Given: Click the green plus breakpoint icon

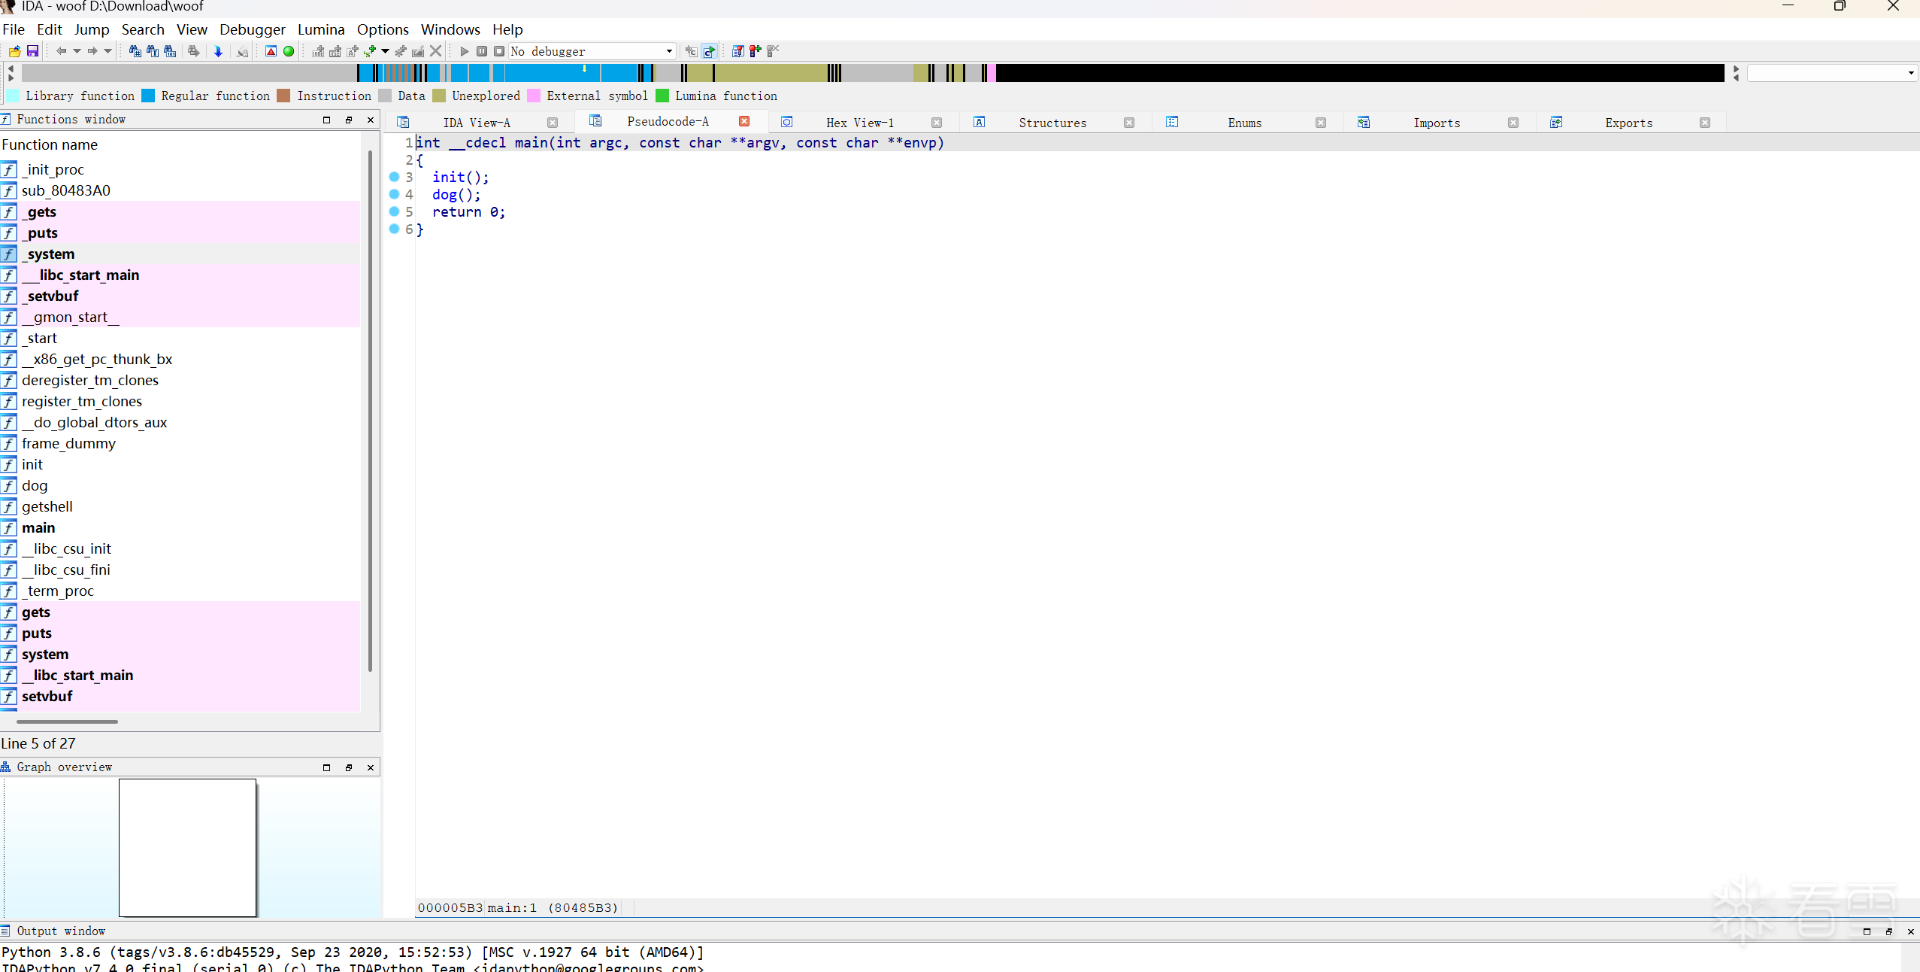Looking at the screenshot, I should point(371,51).
